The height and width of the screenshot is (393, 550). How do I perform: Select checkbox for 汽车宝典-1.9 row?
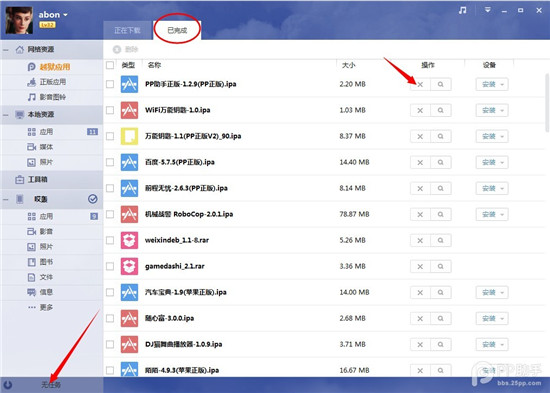coord(110,292)
